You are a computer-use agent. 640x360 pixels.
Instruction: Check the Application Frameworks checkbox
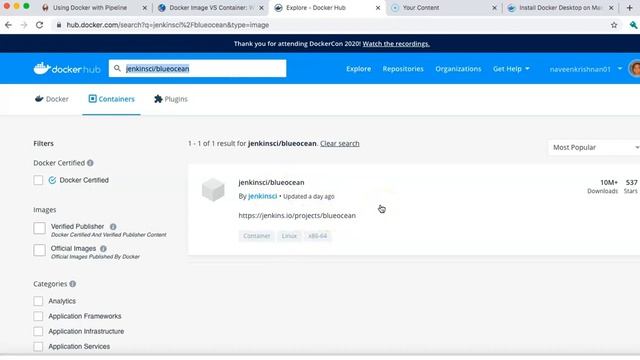click(x=38, y=316)
